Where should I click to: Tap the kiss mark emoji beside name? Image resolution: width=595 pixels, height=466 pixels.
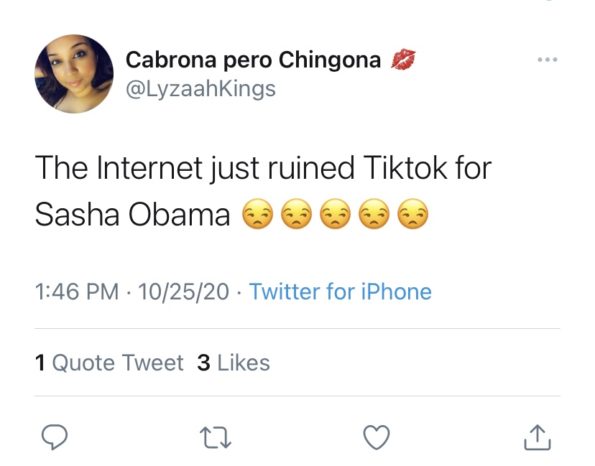pos(403,60)
